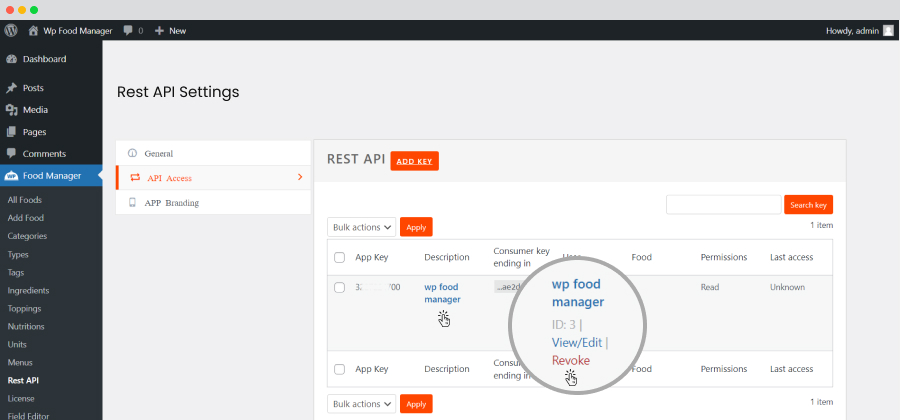900x420 pixels.
Task: Click the Media icon in sidebar
Action: click(11, 110)
